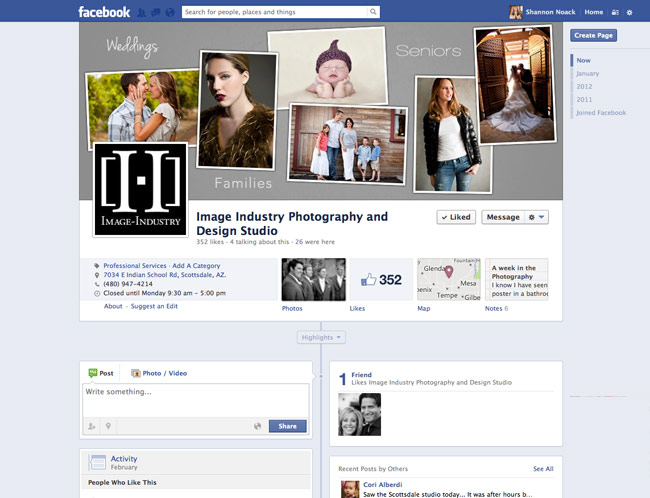650x498 pixels.
Task: Go to Home in top bar
Action: coord(594,12)
